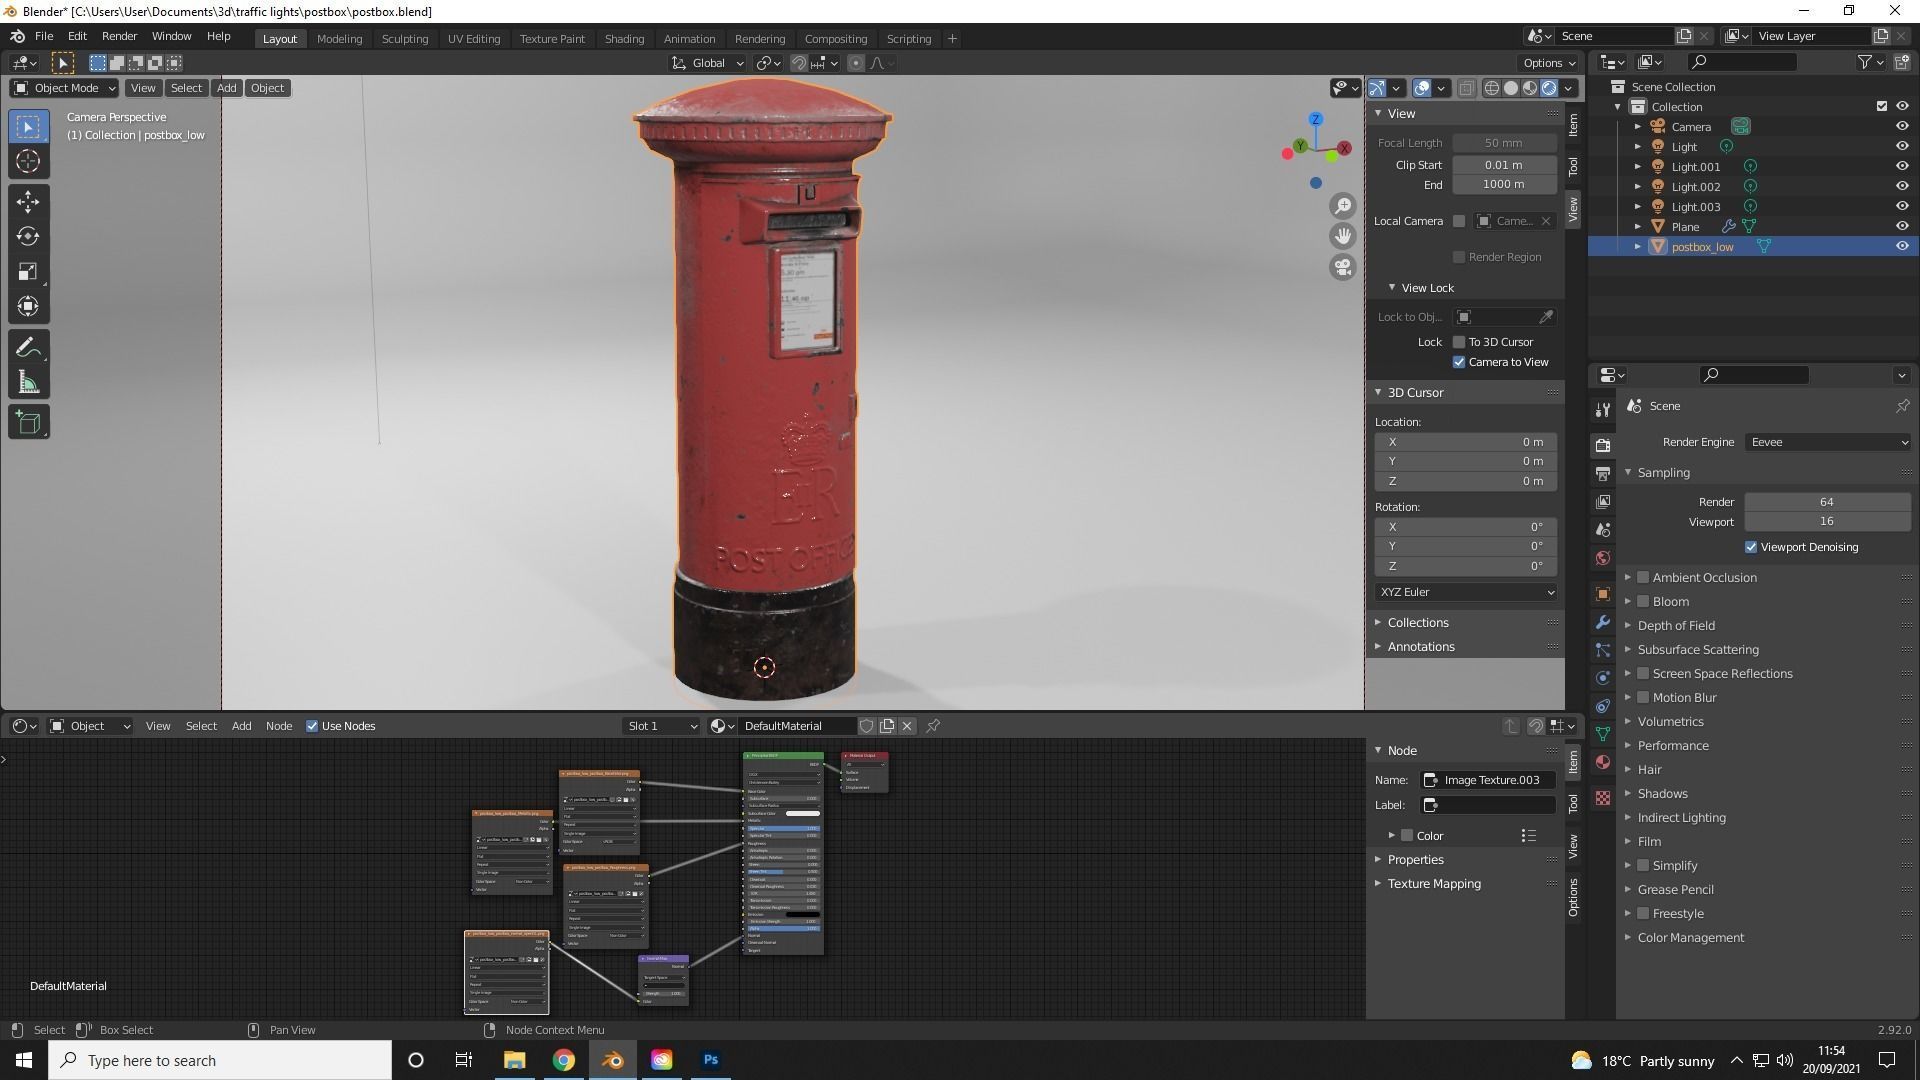Uncheck Camera to View
The image size is (1920, 1080).
(1459, 362)
